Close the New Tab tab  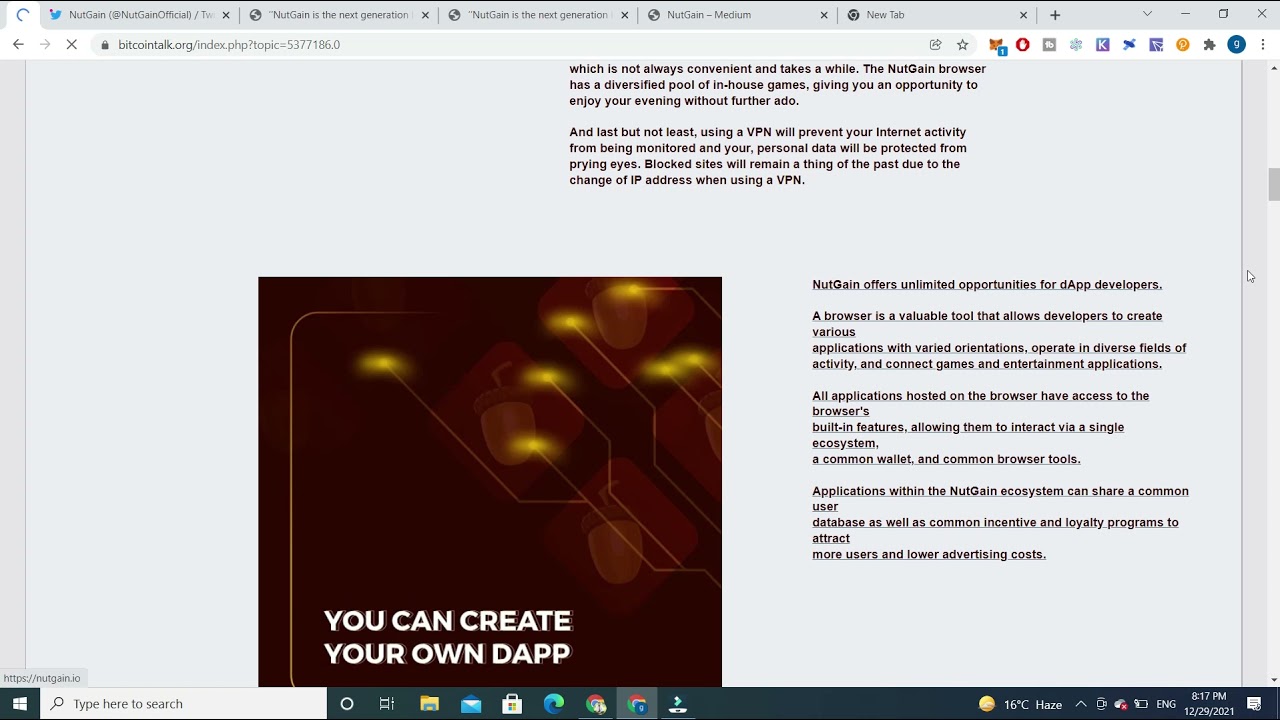tap(1023, 15)
